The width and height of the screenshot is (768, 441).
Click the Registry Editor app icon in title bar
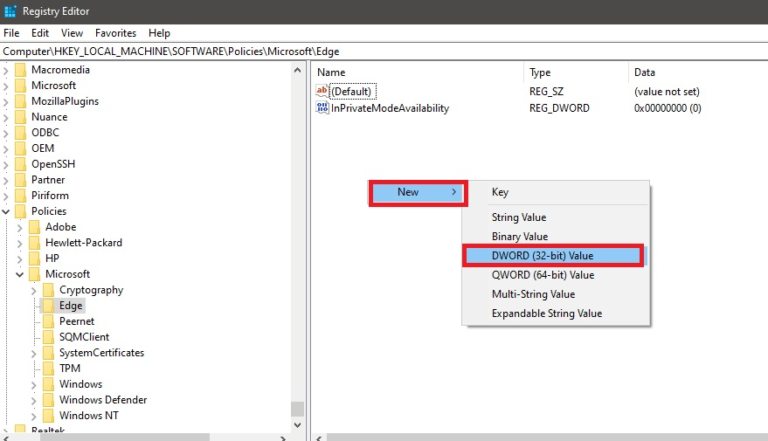coord(10,11)
